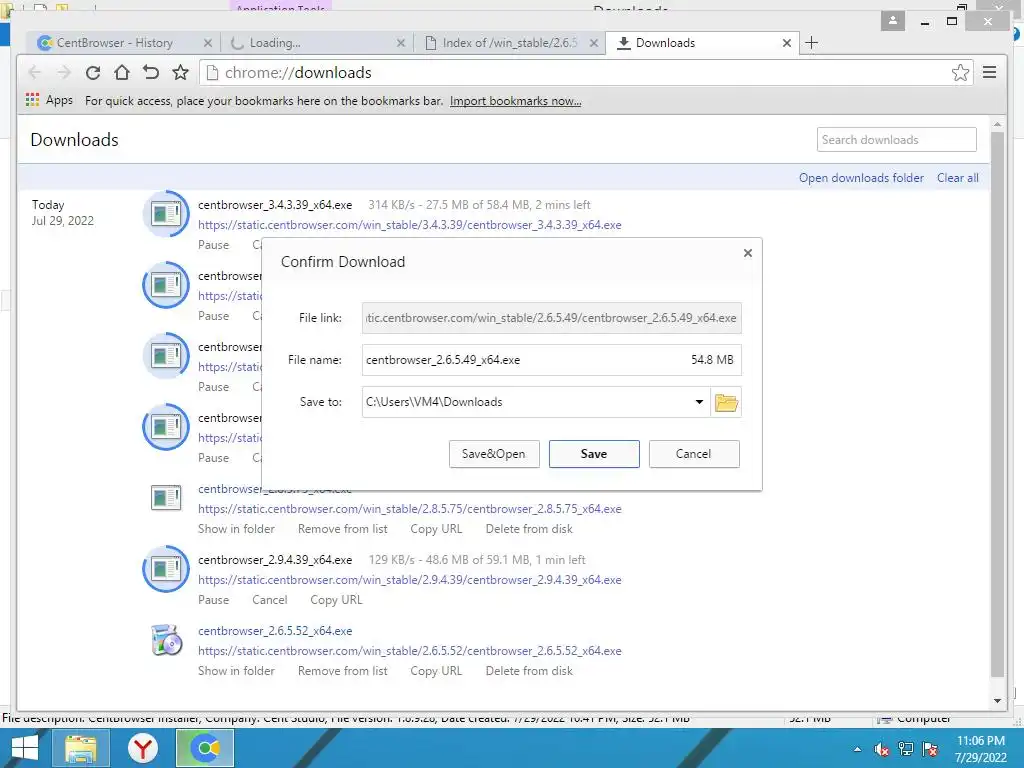Viewport: 1024px width, 768px height.
Task: Close the Downloads tab
Action: point(787,43)
